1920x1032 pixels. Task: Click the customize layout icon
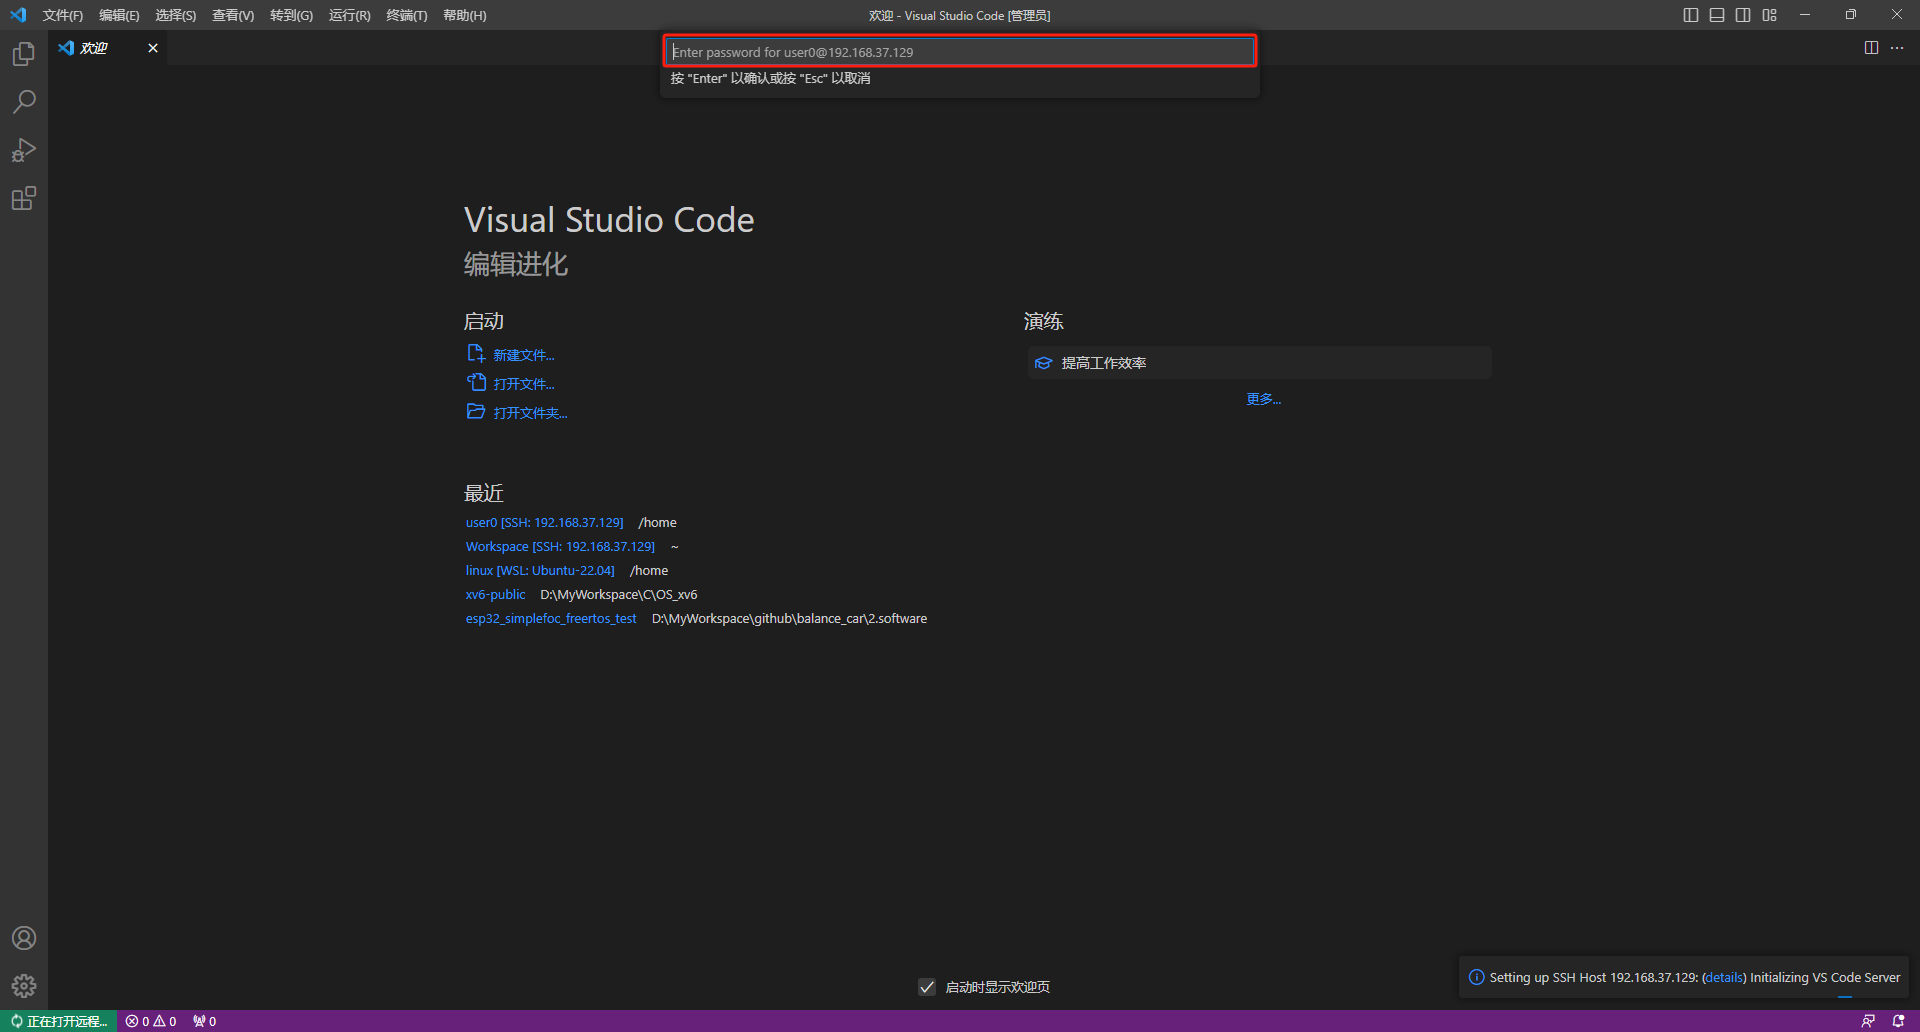1770,15
